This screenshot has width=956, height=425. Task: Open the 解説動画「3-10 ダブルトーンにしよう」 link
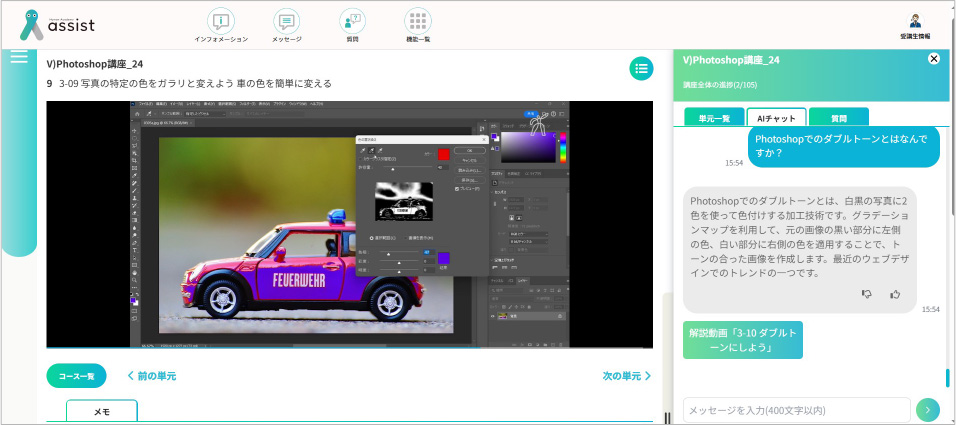(743, 340)
